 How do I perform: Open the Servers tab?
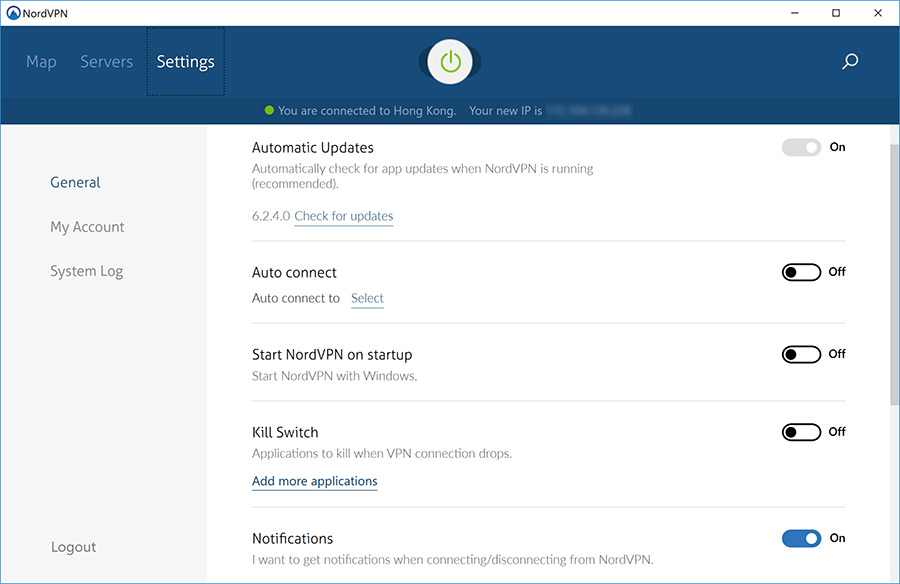[x=106, y=61]
